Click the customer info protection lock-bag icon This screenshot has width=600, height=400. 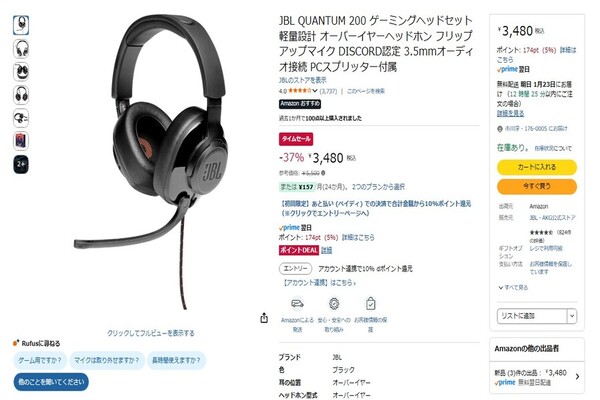tap(370, 304)
